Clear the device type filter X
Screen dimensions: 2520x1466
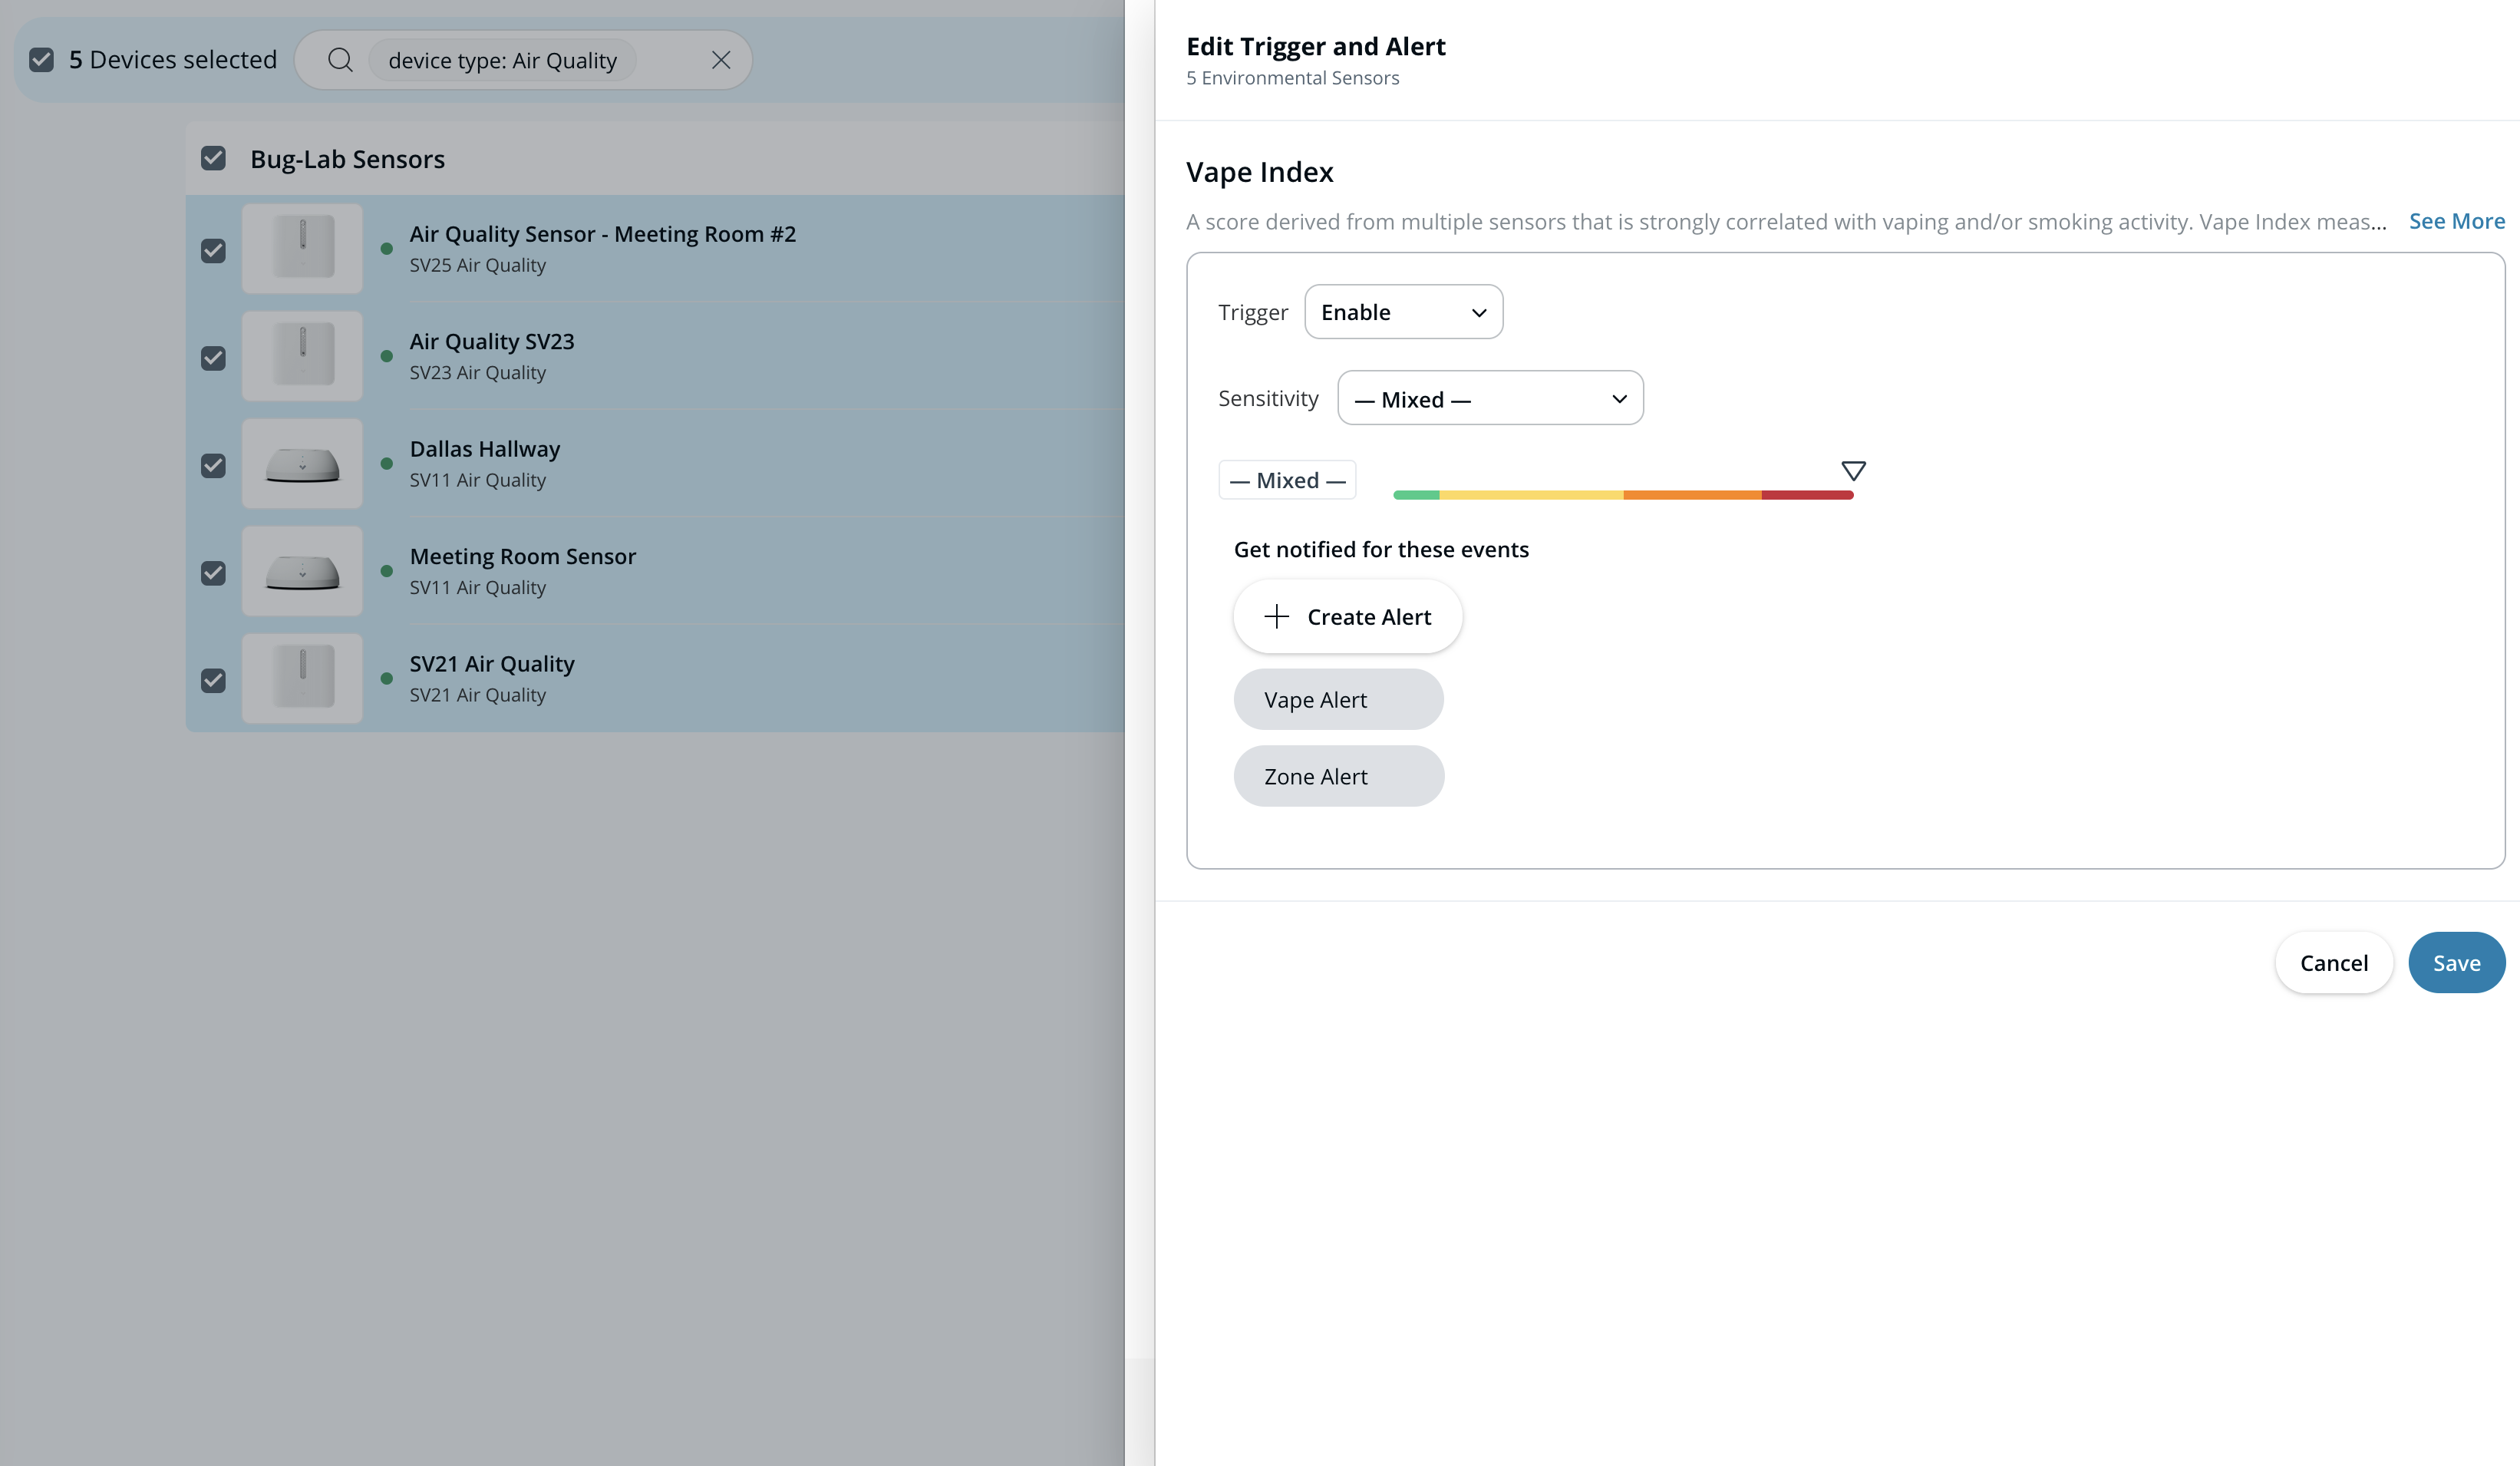coord(721,60)
